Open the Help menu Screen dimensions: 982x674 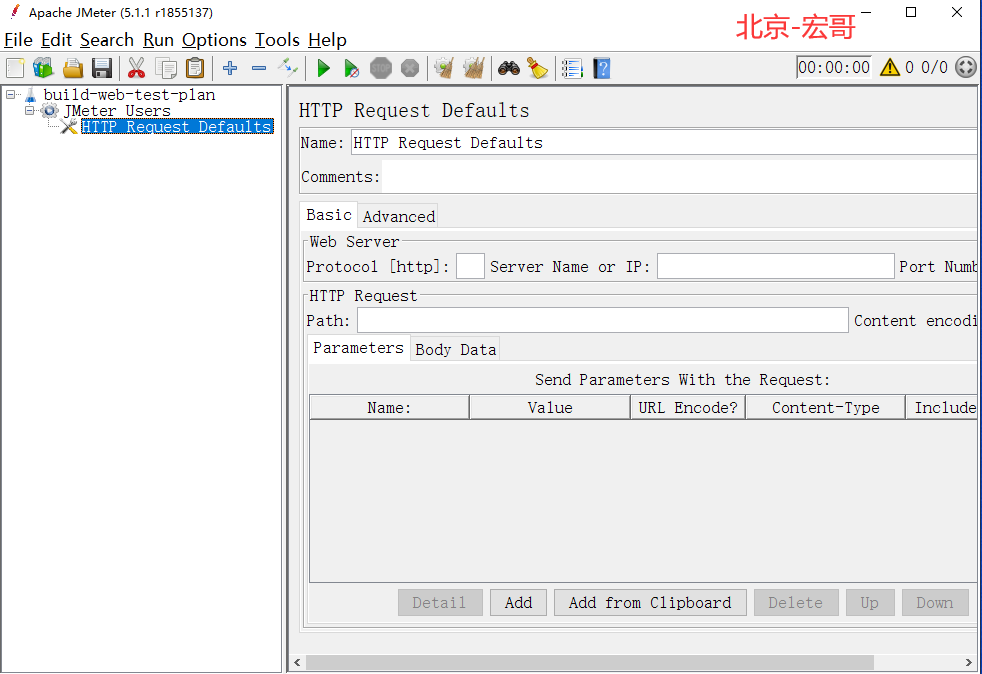(x=328, y=40)
